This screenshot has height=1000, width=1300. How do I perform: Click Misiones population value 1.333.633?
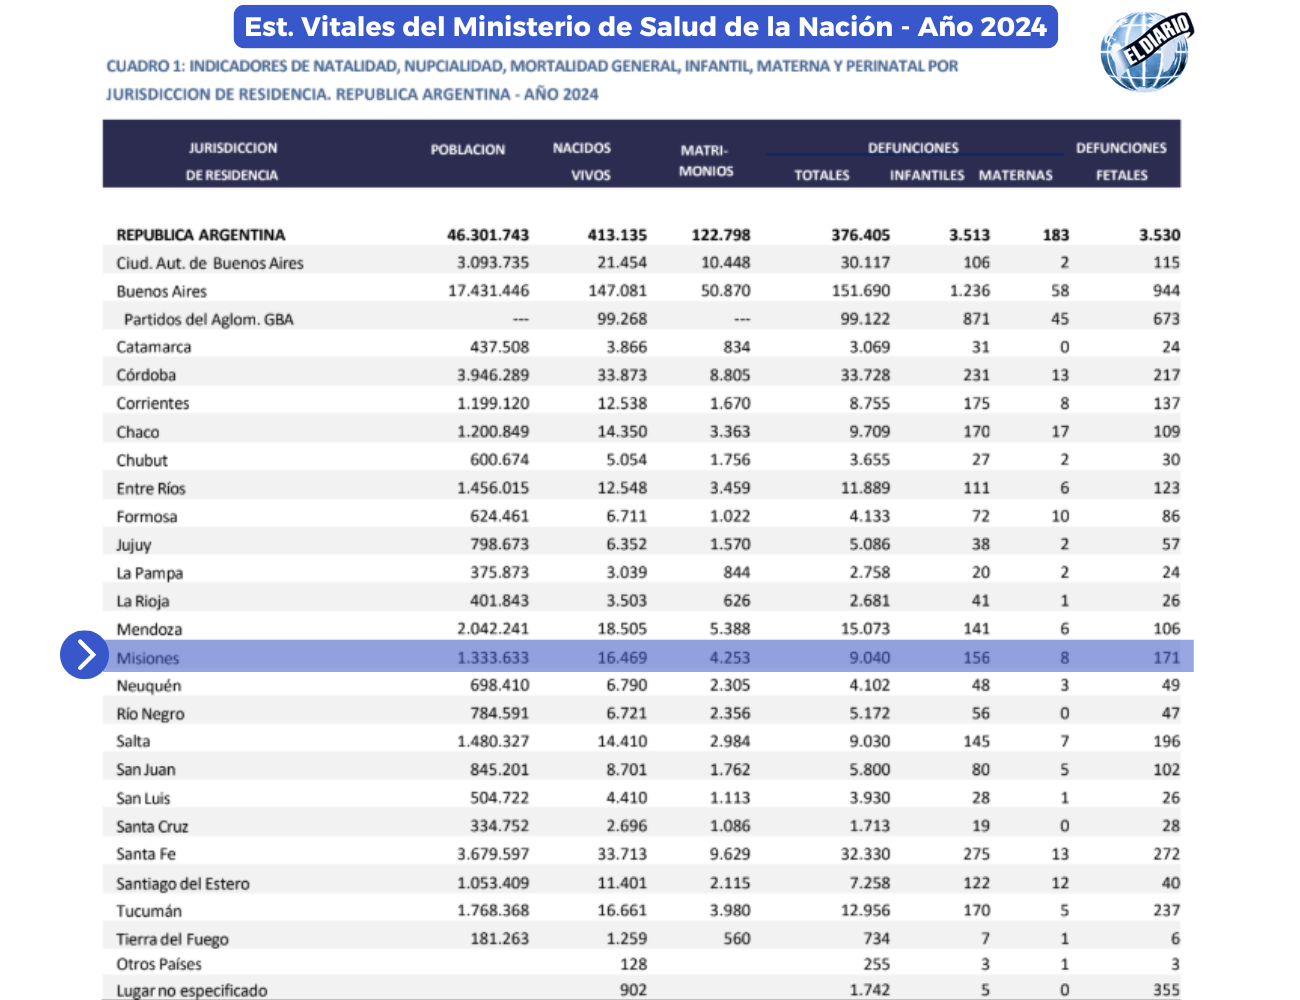click(493, 658)
